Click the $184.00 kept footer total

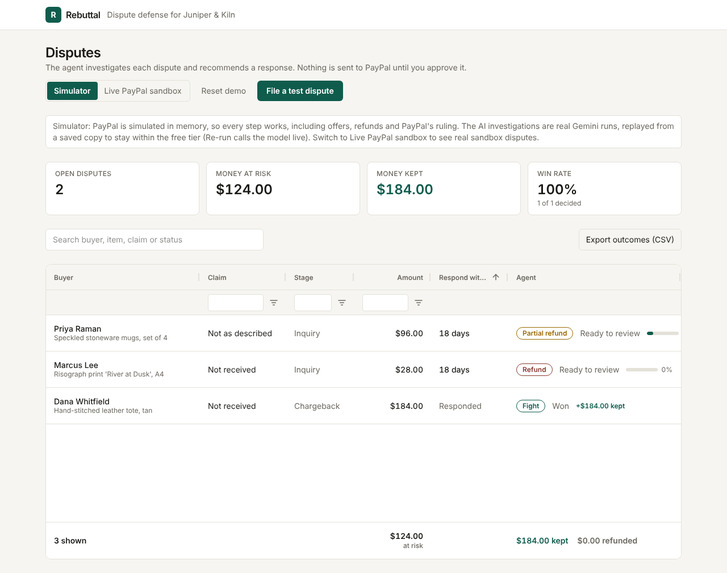coord(542,541)
